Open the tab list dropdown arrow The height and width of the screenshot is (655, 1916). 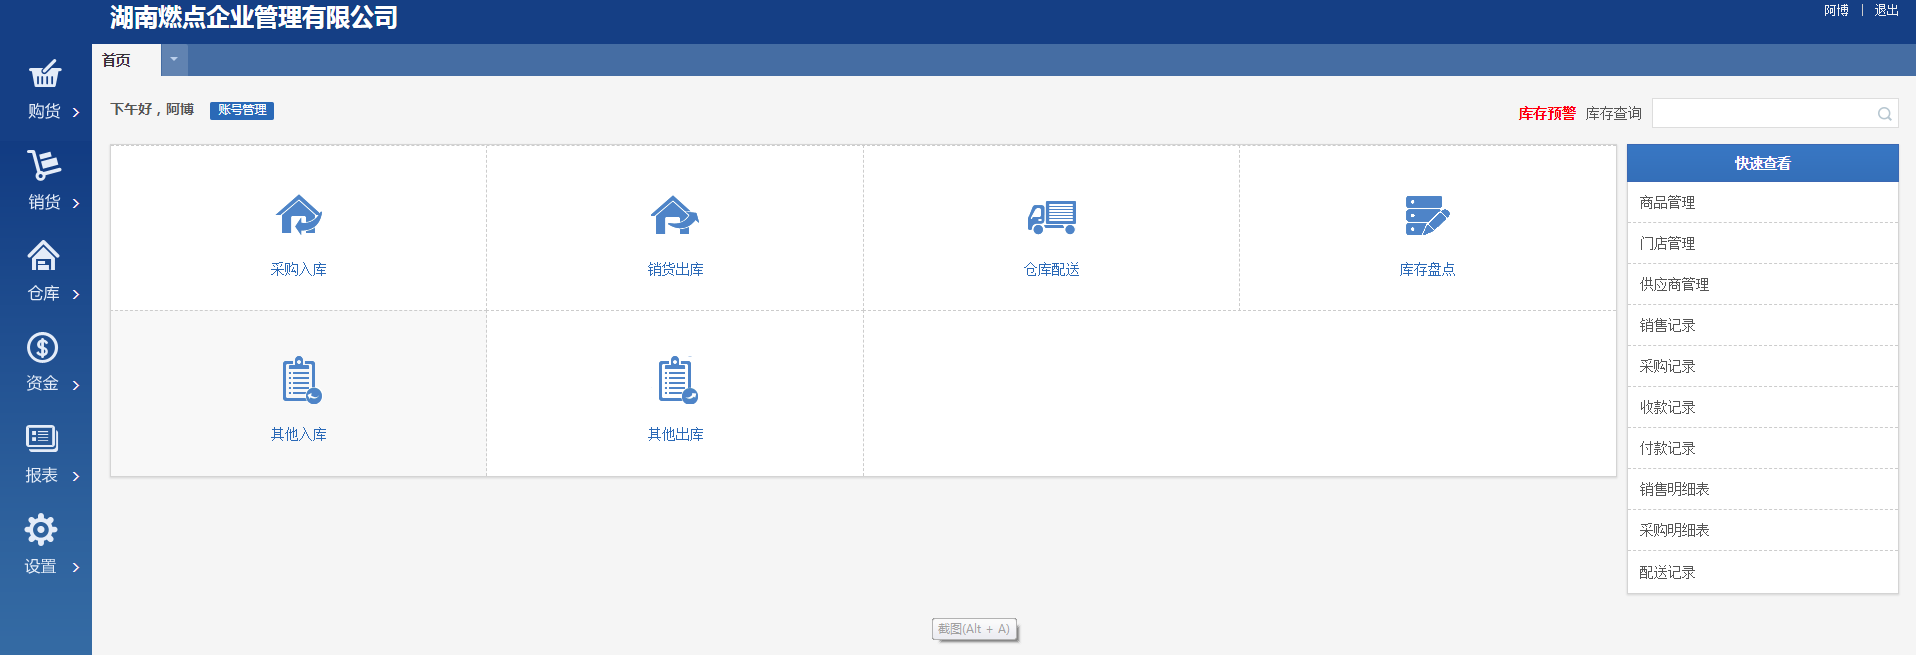pos(174,60)
